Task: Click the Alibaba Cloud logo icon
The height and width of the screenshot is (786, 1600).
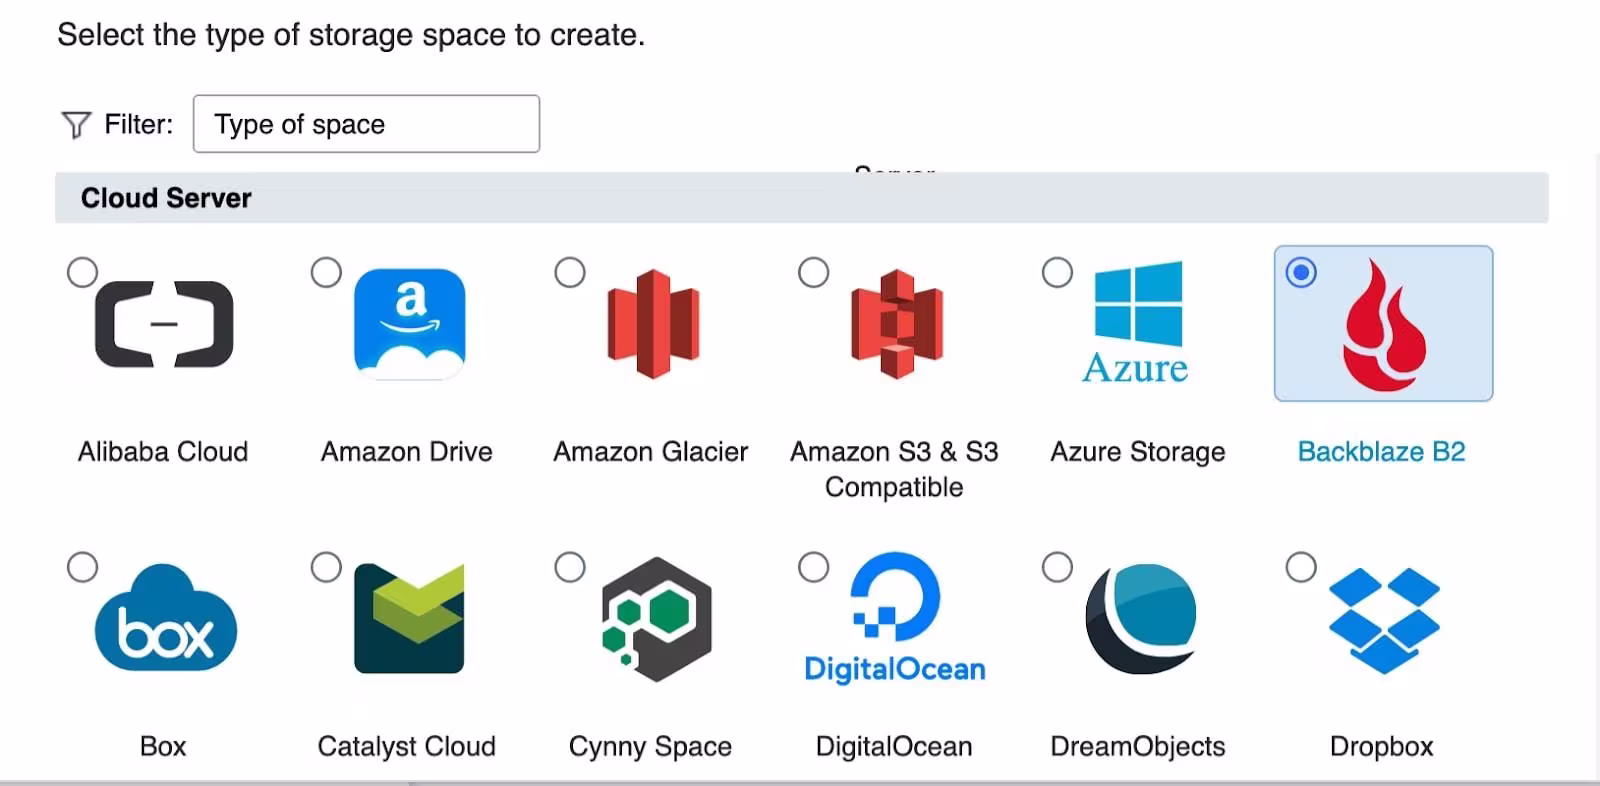Action: coord(164,324)
